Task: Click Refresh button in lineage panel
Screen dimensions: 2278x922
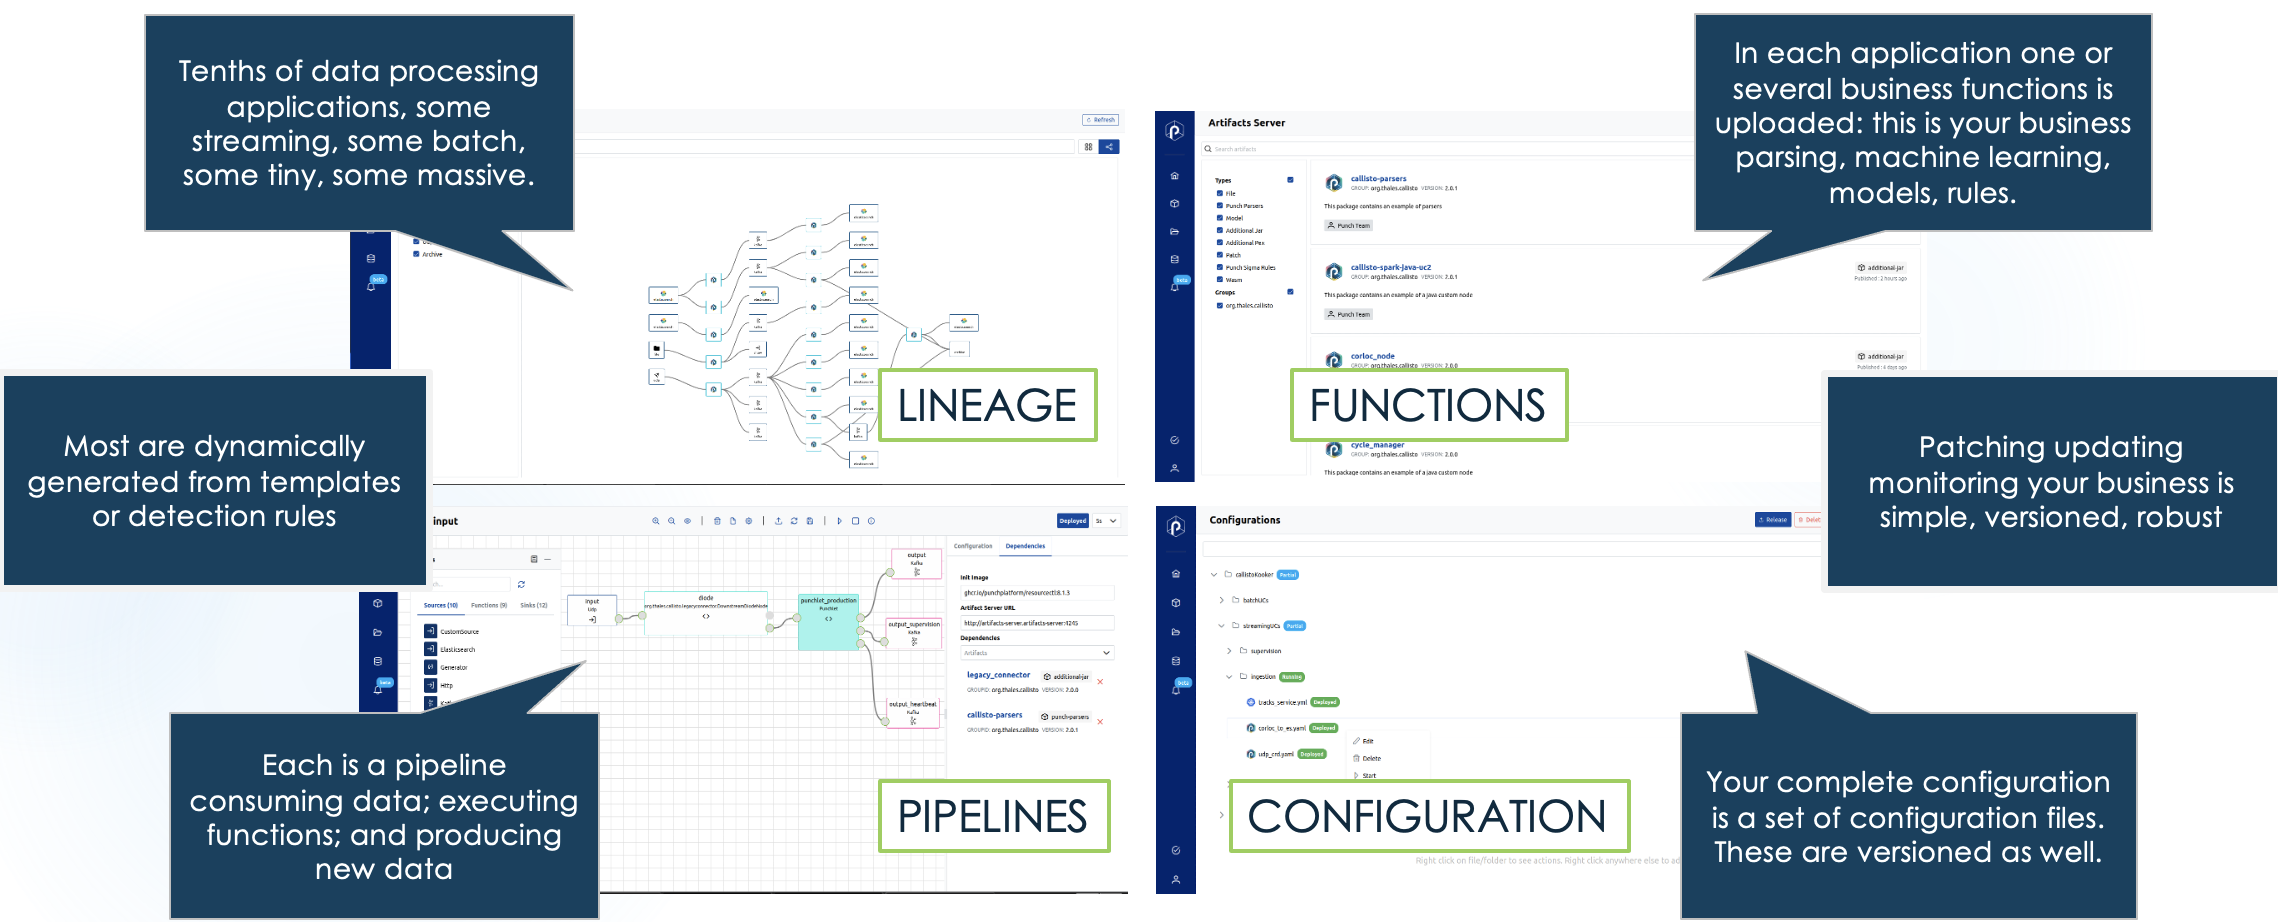Action: [1100, 120]
